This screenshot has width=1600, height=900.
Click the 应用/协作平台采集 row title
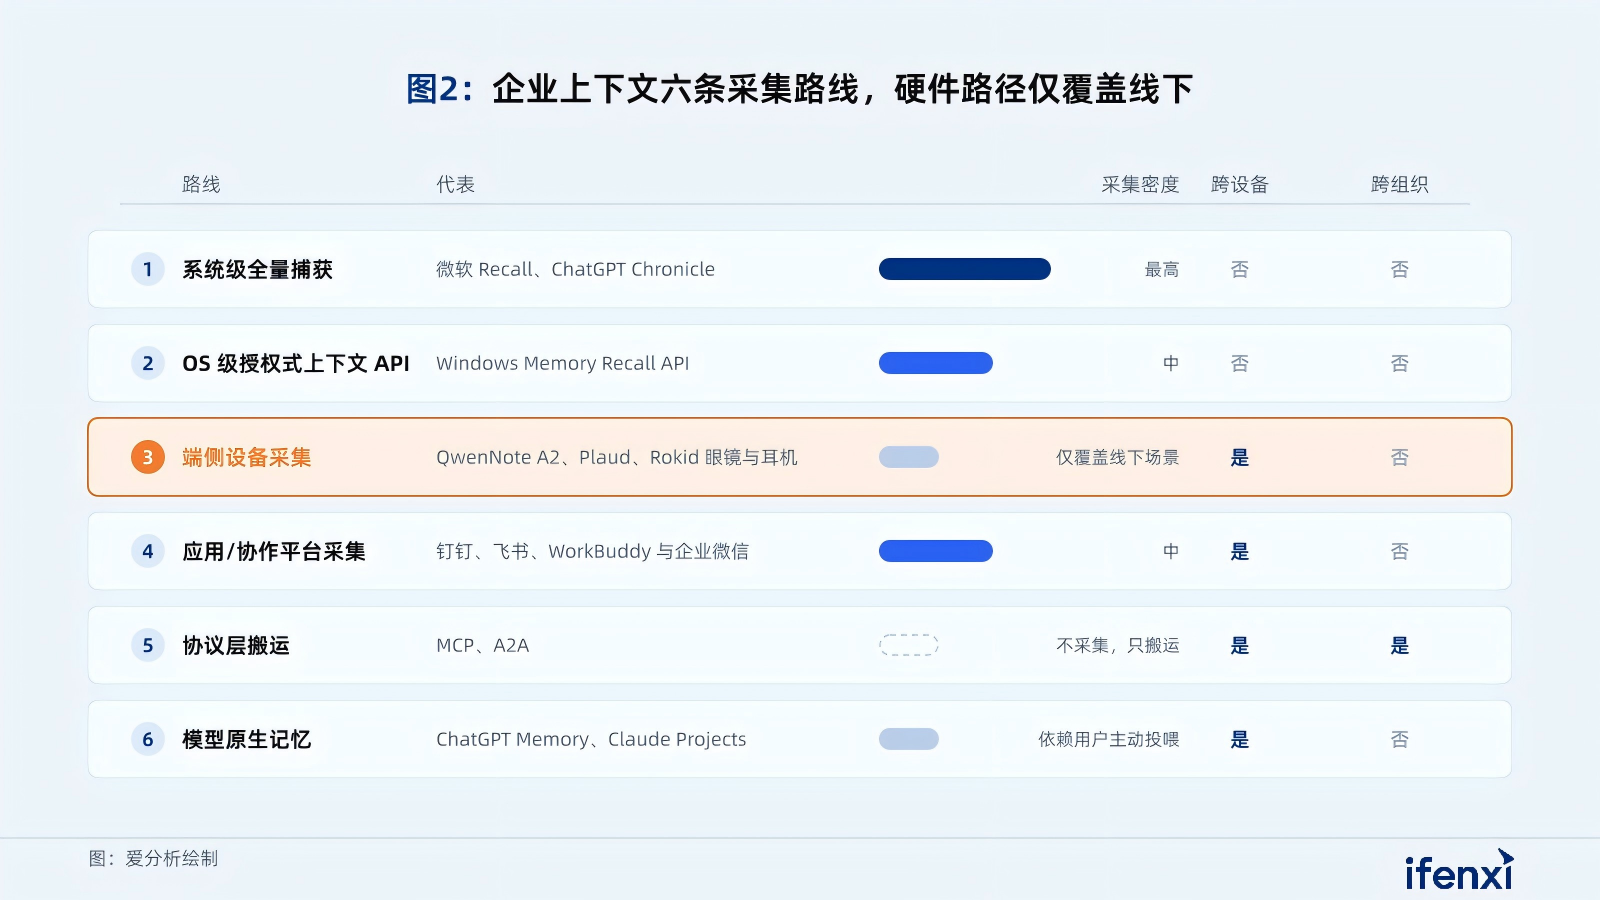tap(274, 551)
